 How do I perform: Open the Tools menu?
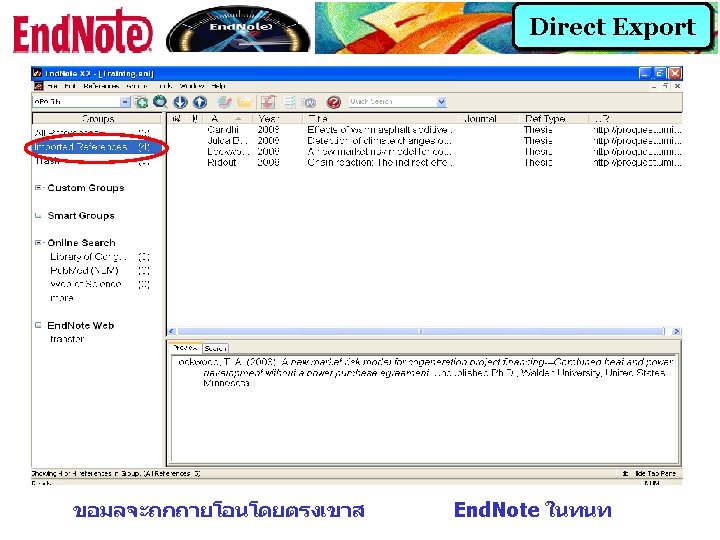click(165, 86)
